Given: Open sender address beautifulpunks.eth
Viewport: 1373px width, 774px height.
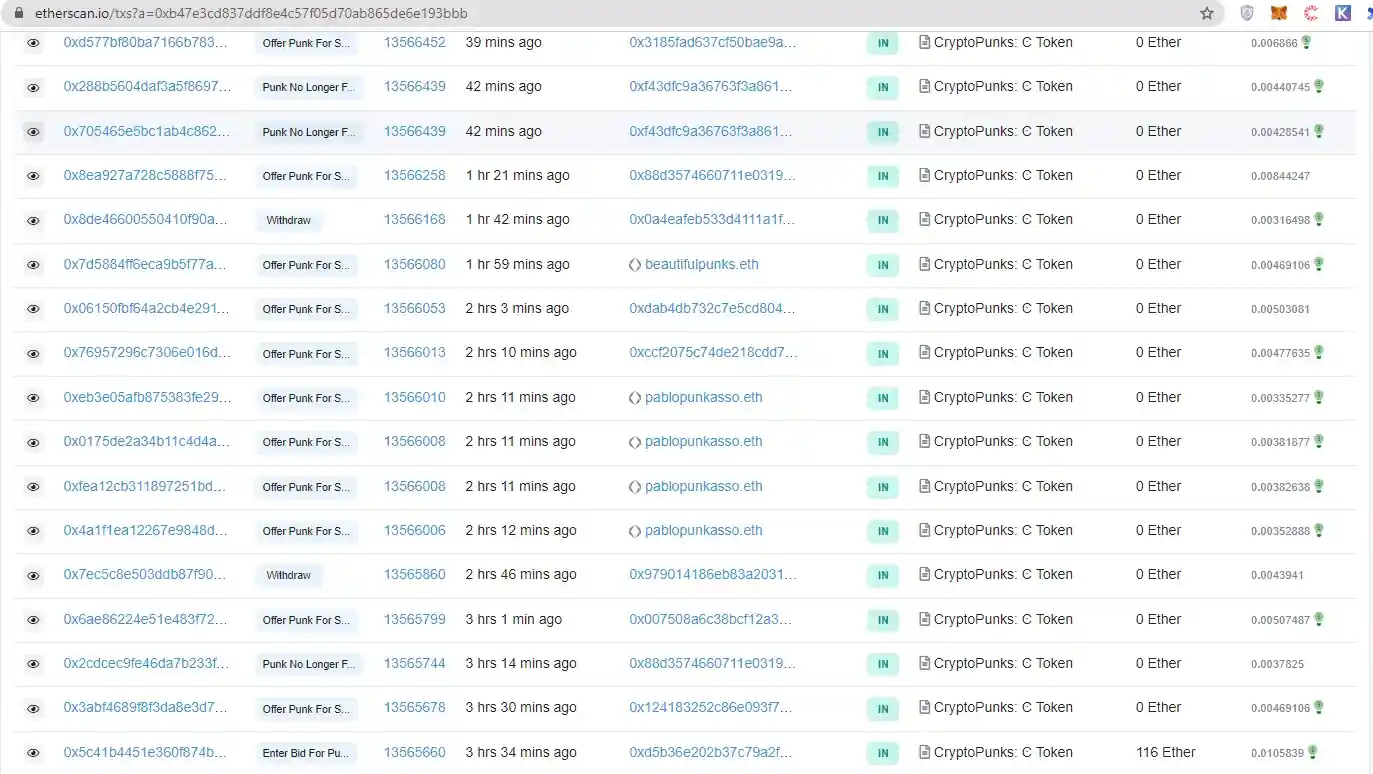Looking at the screenshot, I should click(x=701, y=264).
